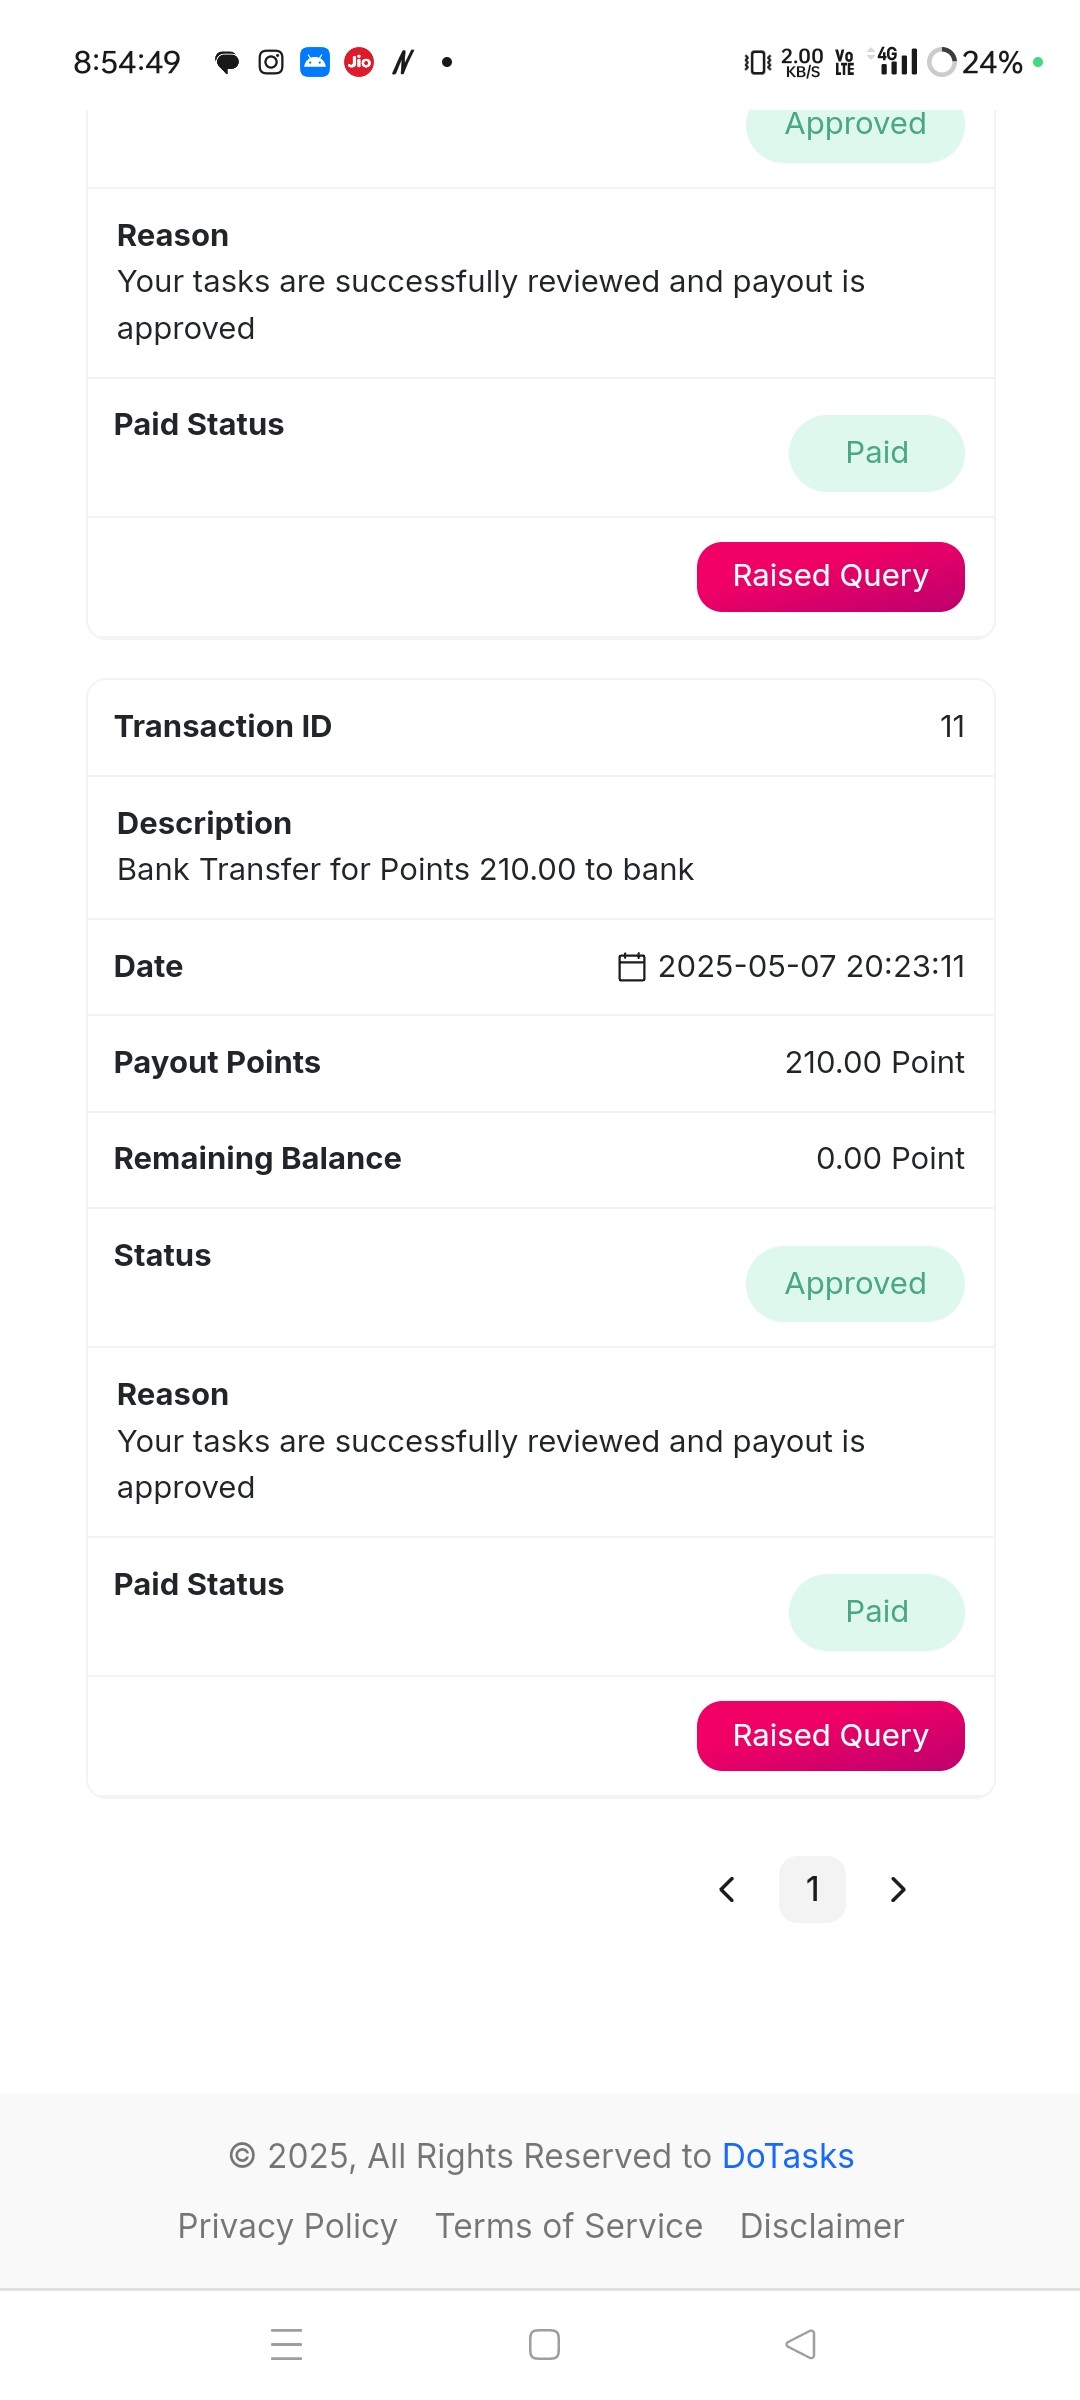Image resolution: width=1080 pixels, height=2400 pixels.
Task: Tap the battery percentage indicator
Action: (x=992, y=62)
